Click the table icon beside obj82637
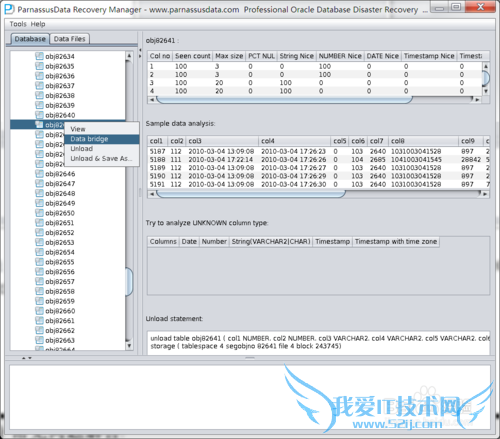500x439 pixels. pos(39,86)
